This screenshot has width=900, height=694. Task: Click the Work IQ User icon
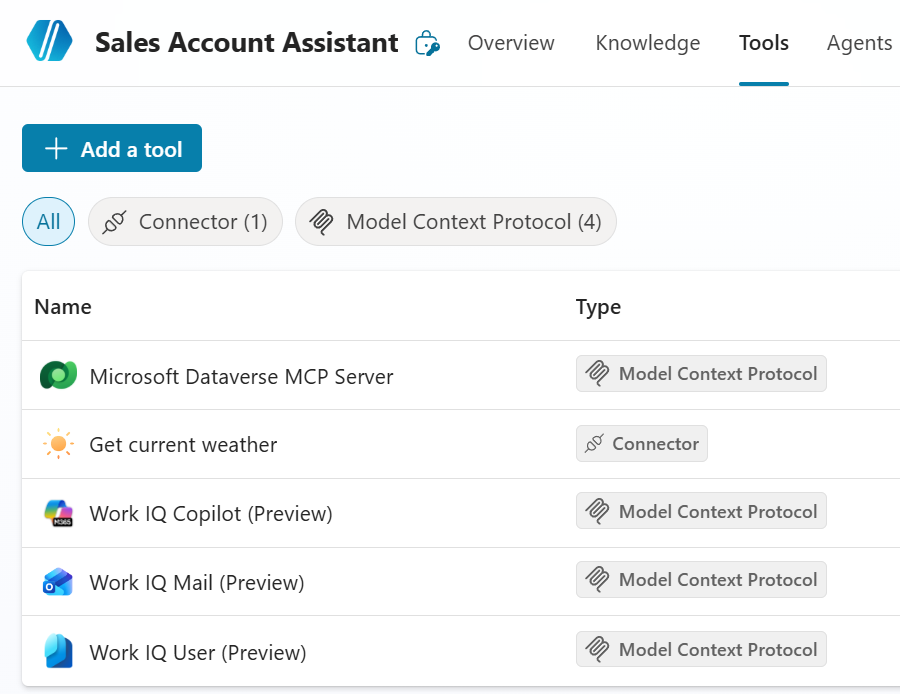pyautogui.click(x=59, y=651)
